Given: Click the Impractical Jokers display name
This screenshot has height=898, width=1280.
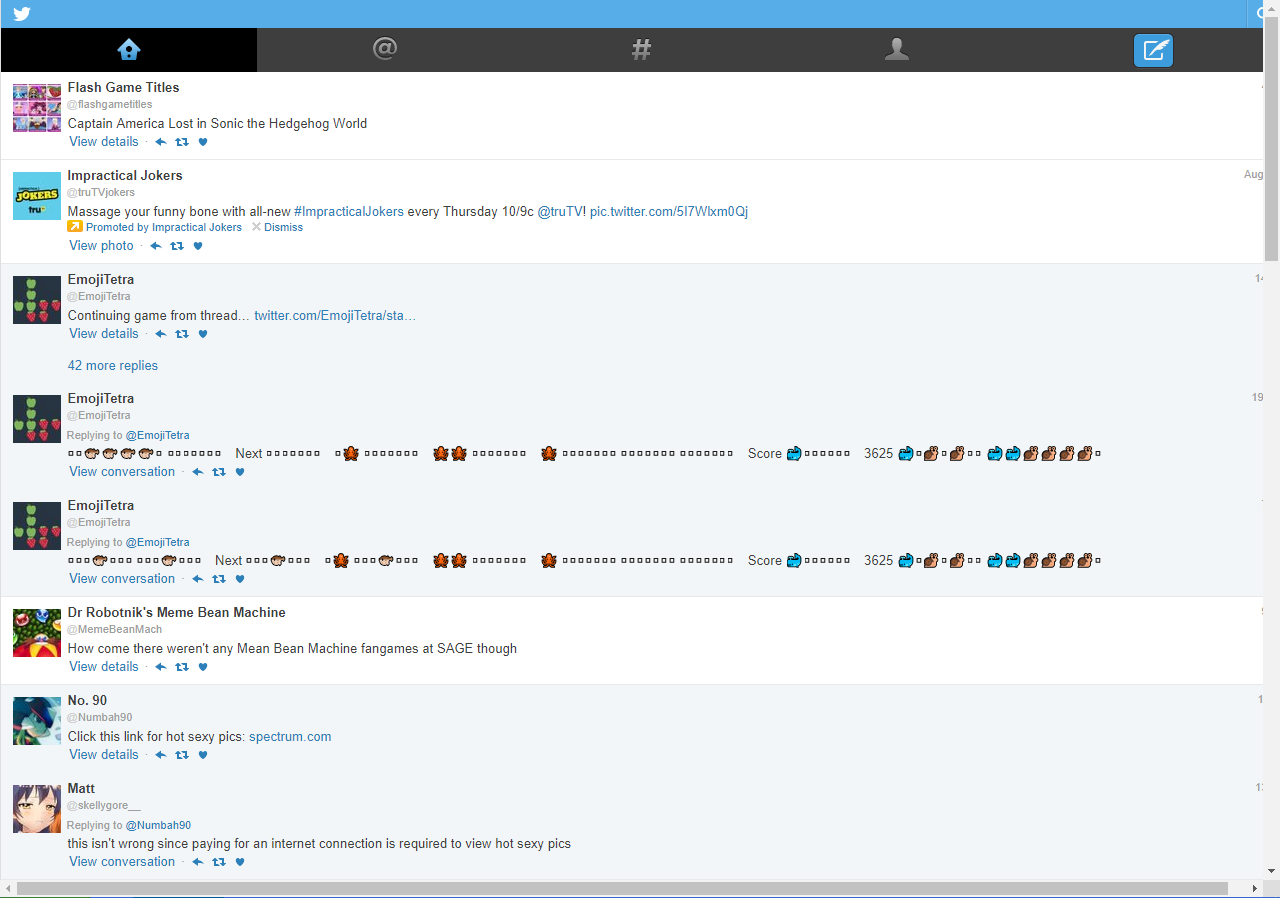Looking at the screenshot, I should coord(125,175).
